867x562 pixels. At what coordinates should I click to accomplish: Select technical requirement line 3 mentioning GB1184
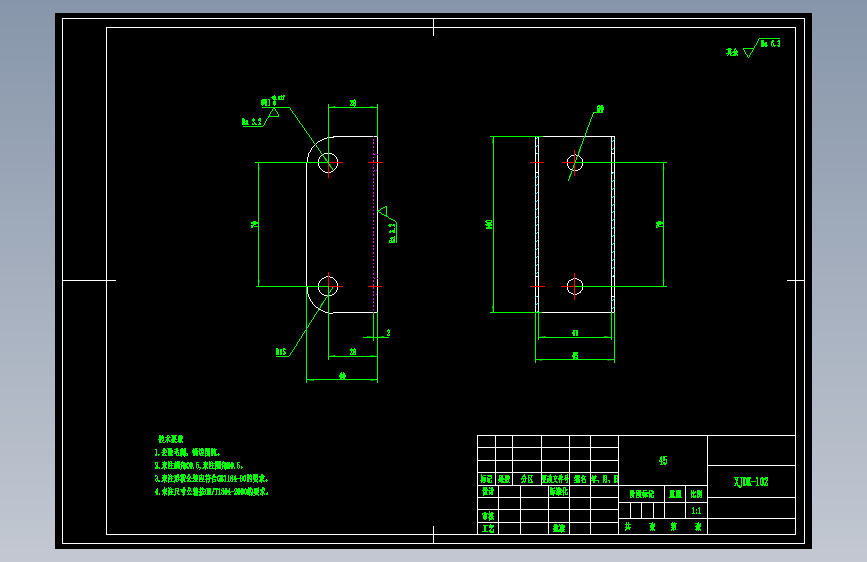click(x=211, y=478)
